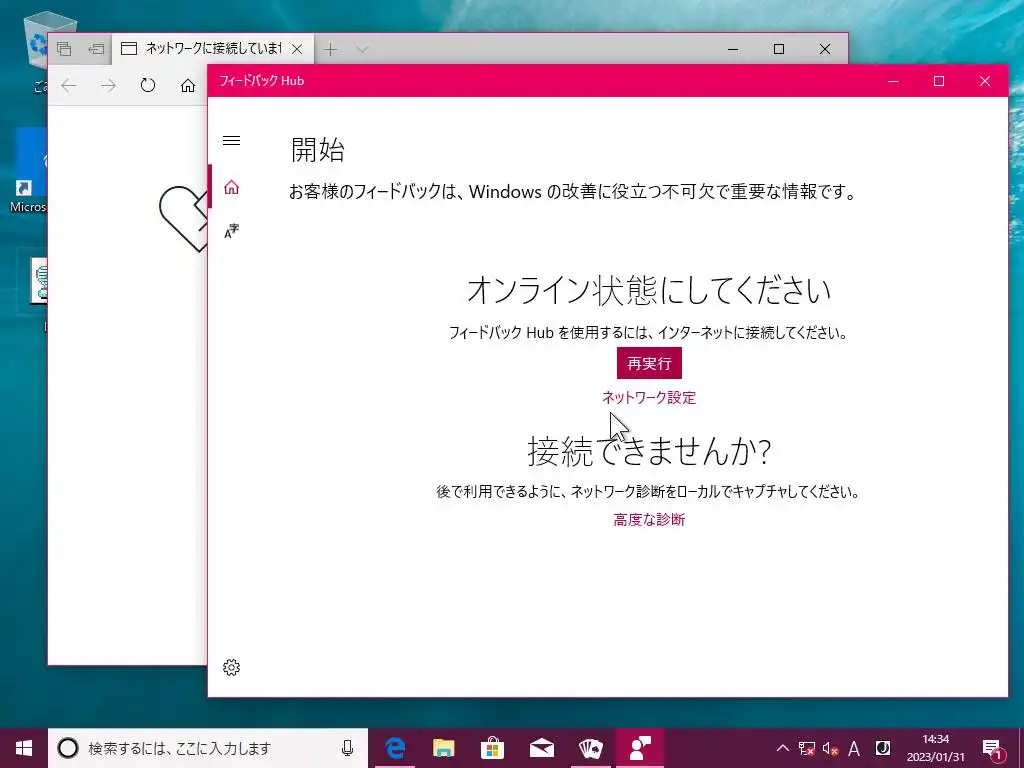
Task: Click the microphone icon in search box
Action: [x=347, y=748]
